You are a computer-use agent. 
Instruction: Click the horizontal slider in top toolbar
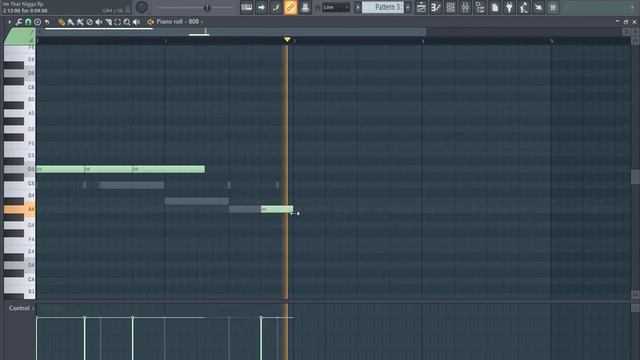point(195,7)
